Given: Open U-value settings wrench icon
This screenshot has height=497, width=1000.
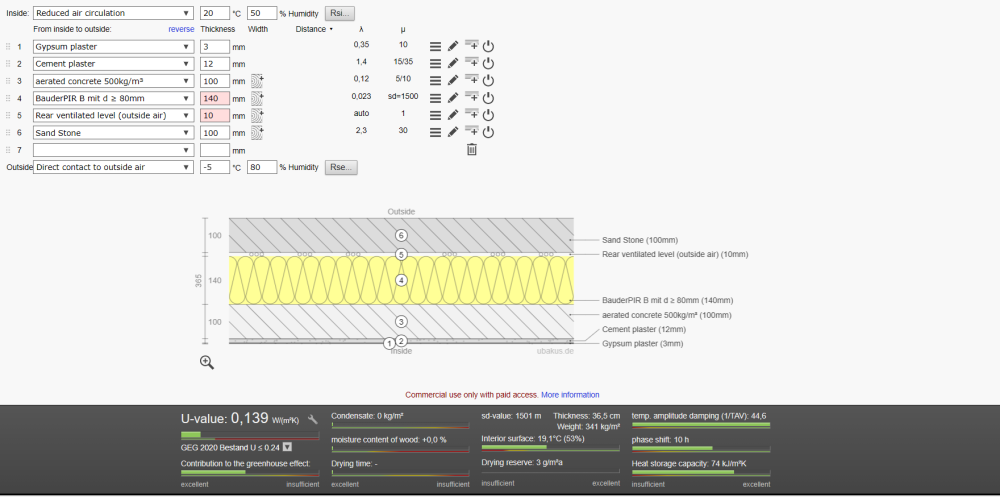Looking at the screenshot, I should pyautogui.click(x=312, y=419).
